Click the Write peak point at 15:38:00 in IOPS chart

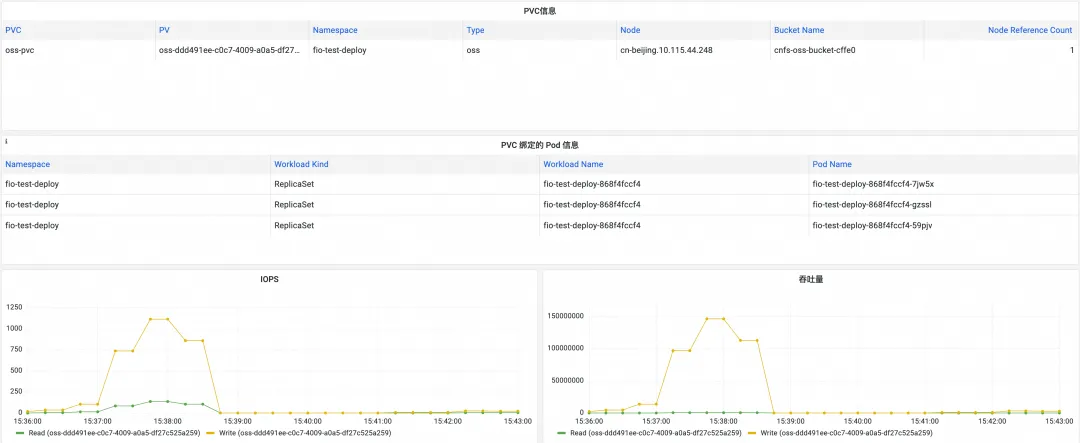pyautogui.click(x=167, y=319)
